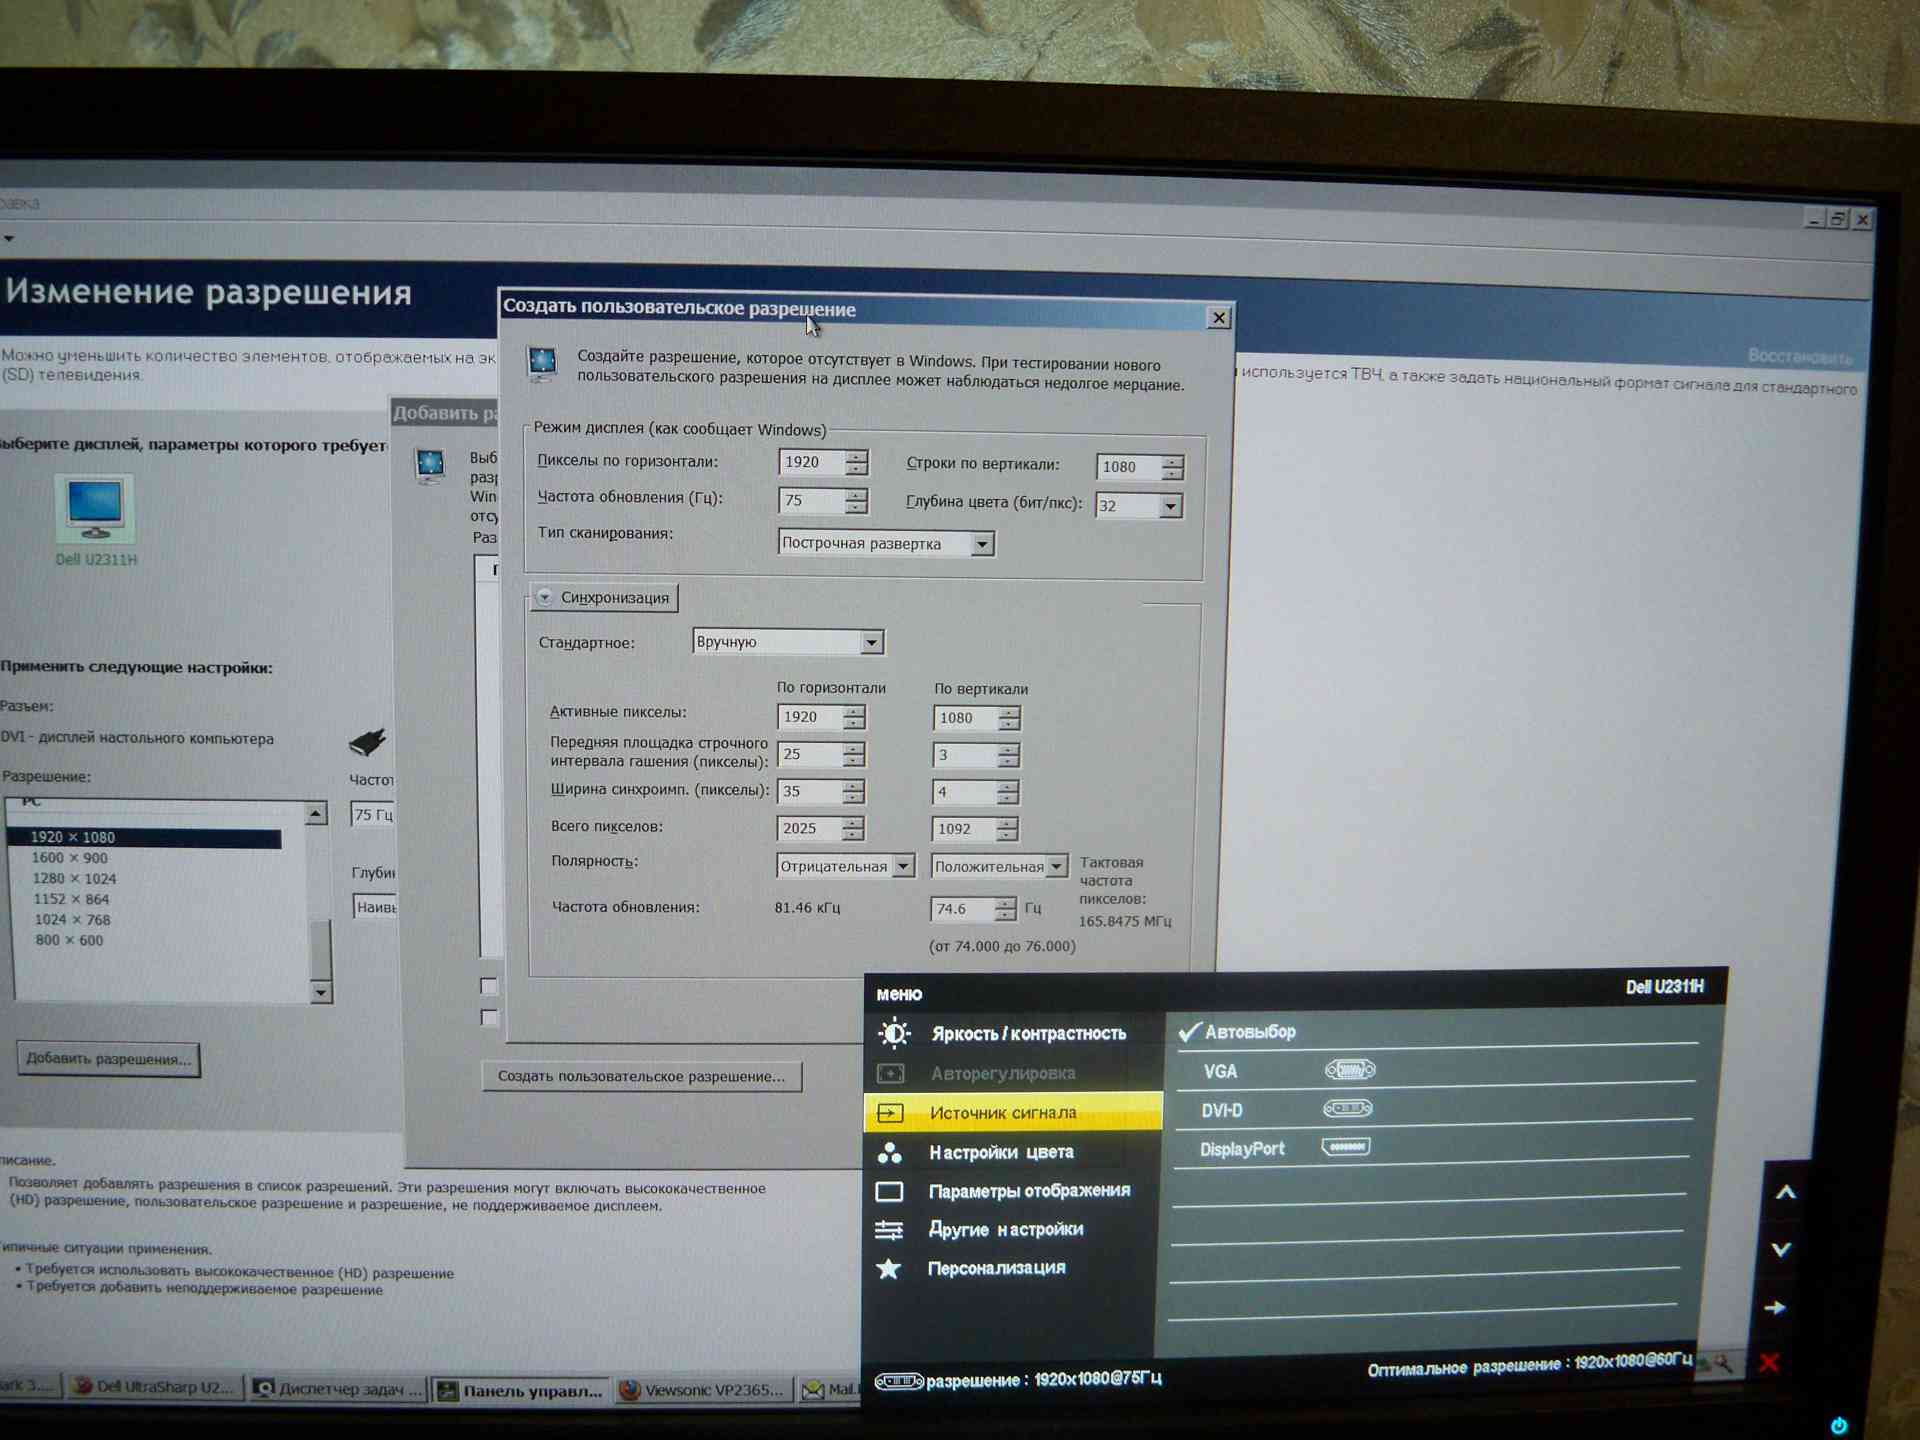Open the scan type dropdown
The width and height of the screenshot is (1920, 1440).
(982, 544)
